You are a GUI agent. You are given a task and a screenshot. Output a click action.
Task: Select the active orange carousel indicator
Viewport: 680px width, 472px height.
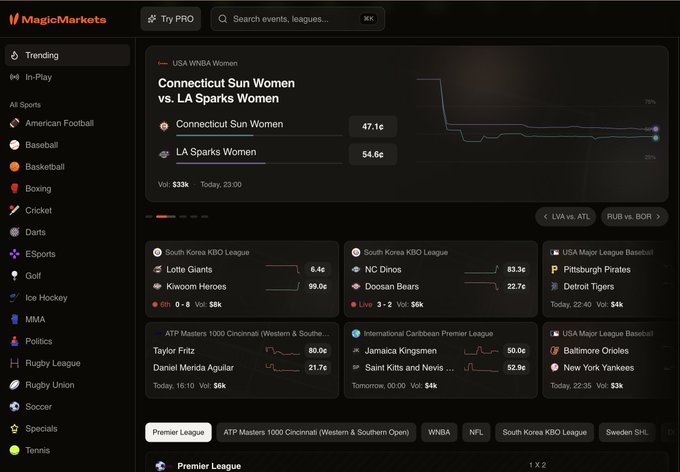[166, 216]
